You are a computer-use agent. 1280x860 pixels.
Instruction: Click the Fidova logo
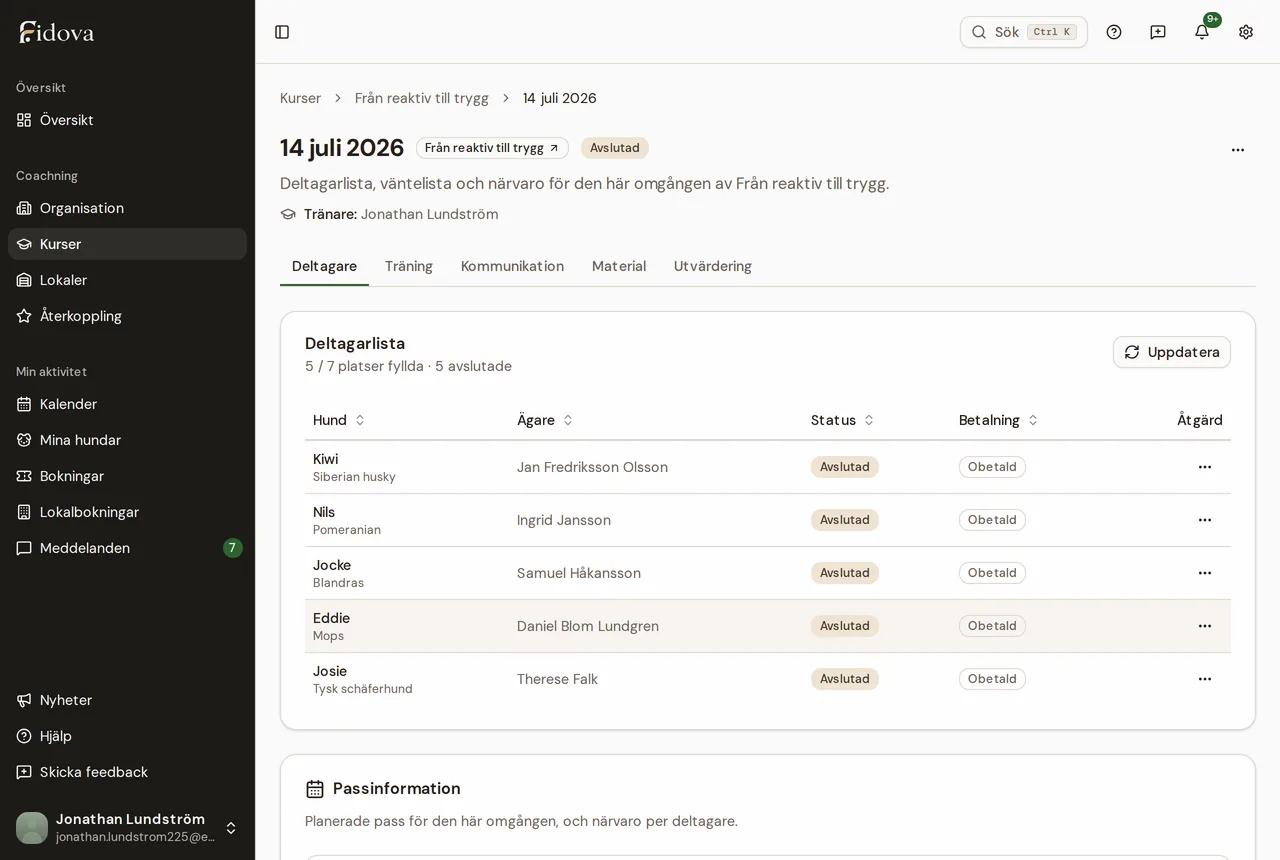click(56, 32)
